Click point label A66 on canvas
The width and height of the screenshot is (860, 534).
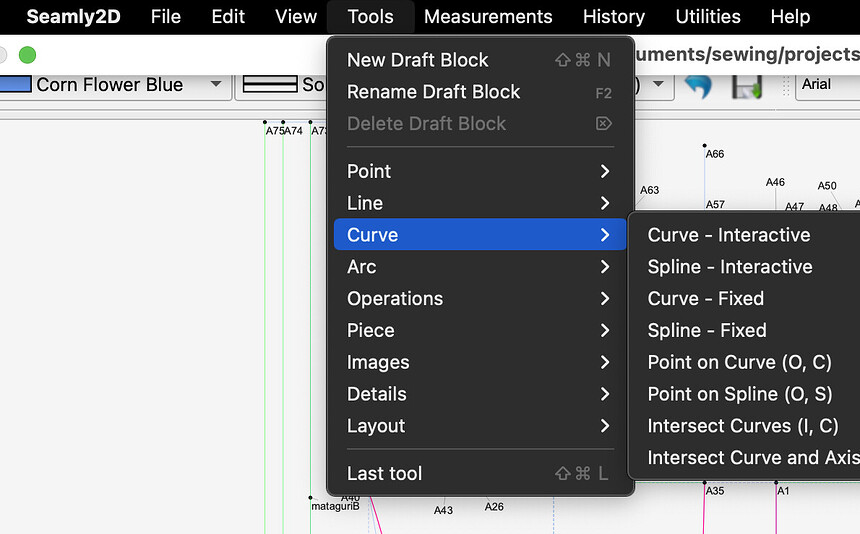715,154
